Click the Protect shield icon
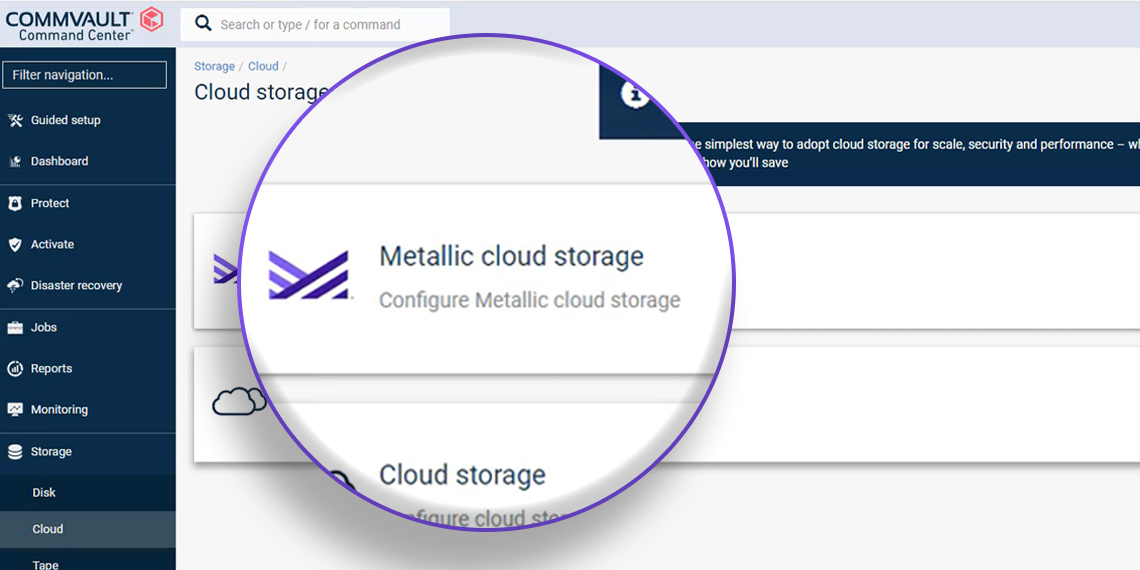The height and width of the screenshot is (570, 1140). [x=15, y=204]
